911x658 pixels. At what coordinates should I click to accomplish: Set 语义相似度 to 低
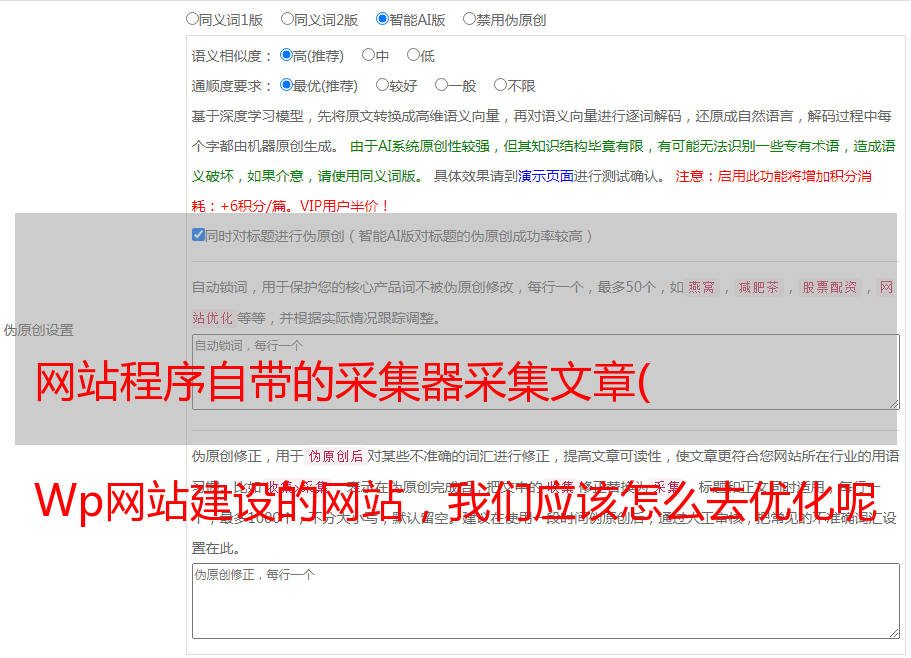(413, 55)
